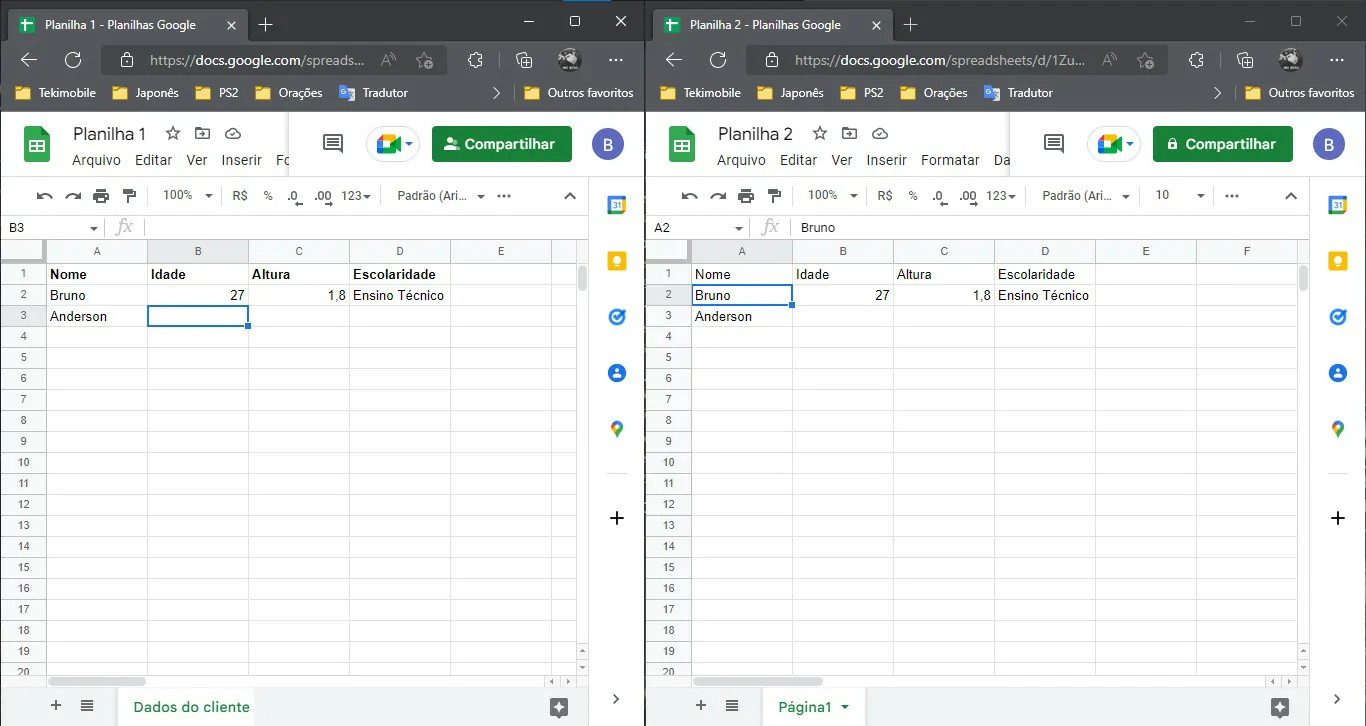Hide menus with collapse arrow in Planilha 2

click(x=1291, y=196)
